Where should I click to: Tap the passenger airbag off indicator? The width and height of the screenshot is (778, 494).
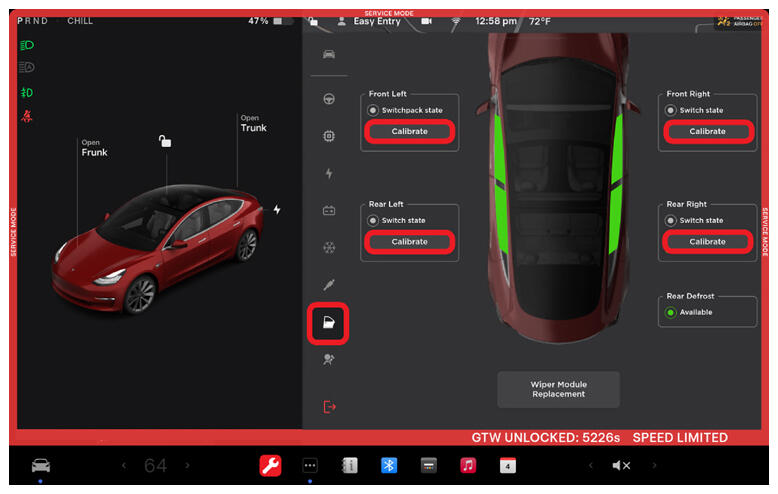[738, 21]
